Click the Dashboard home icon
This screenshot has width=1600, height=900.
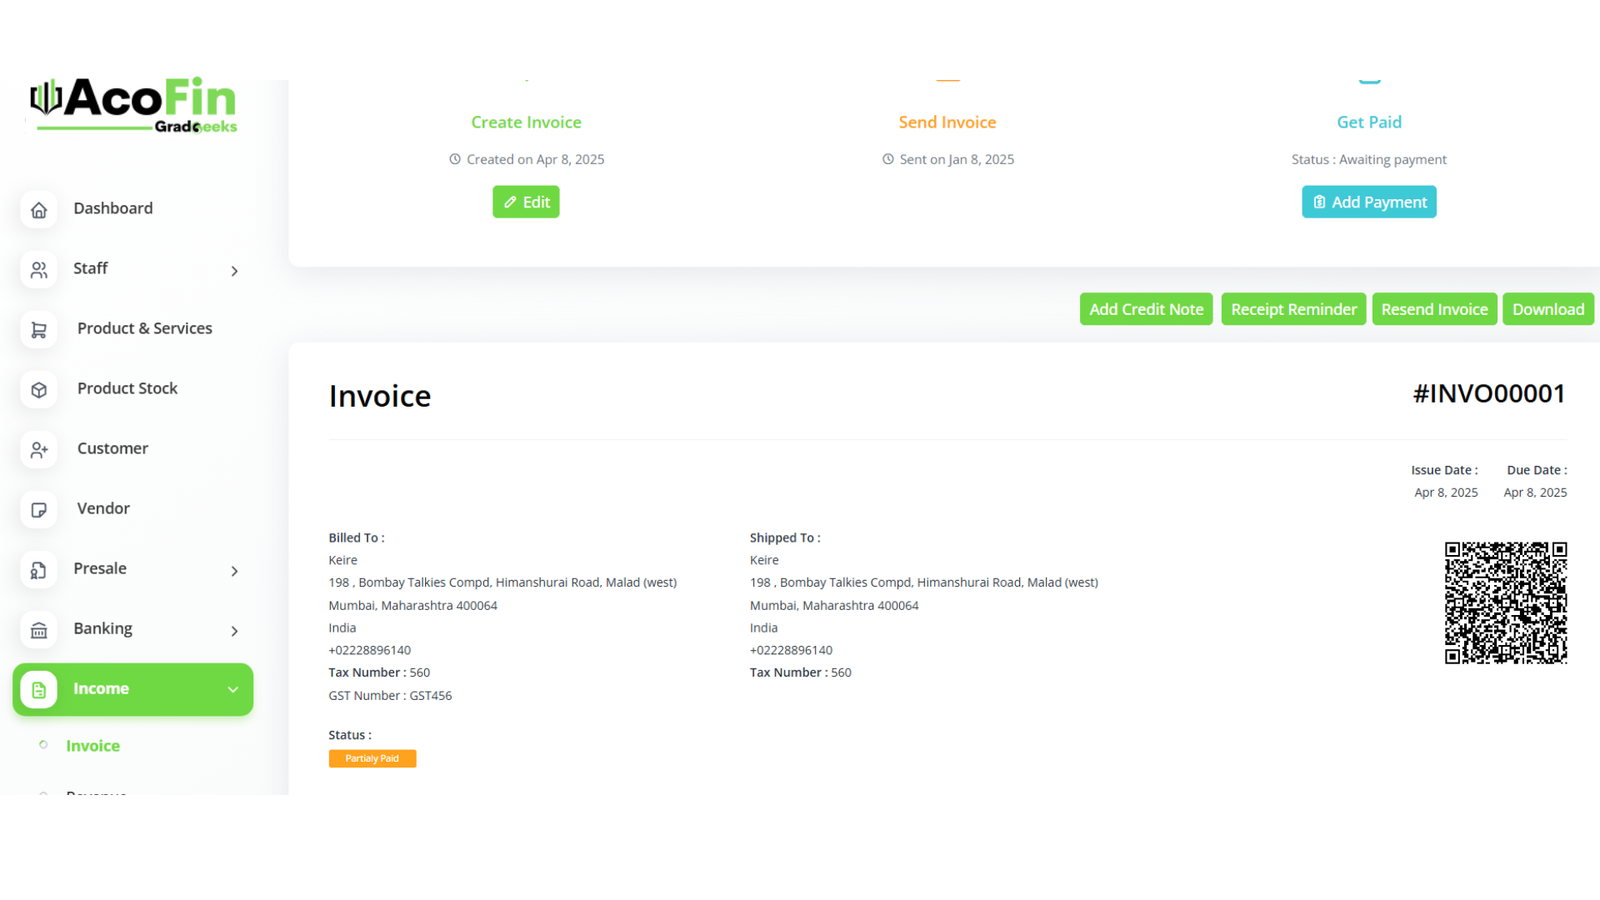click(39, 210)
